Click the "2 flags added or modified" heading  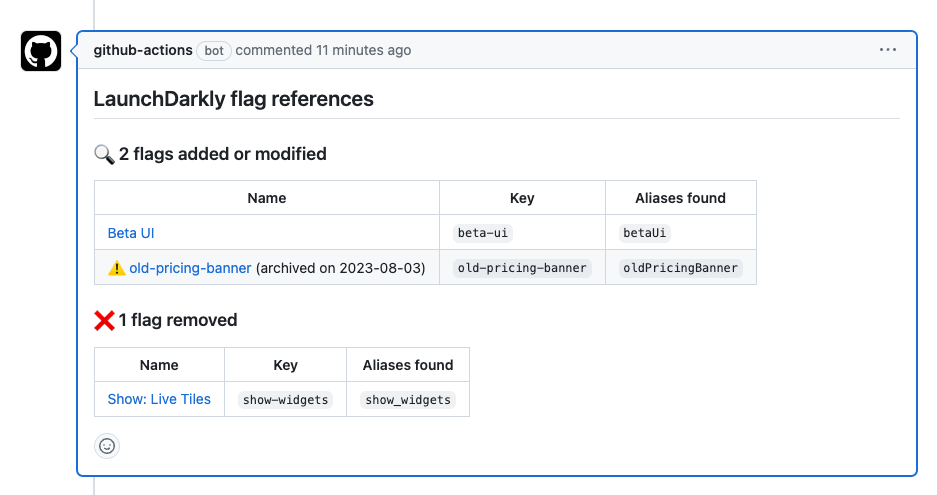click(x=222, y=154)
